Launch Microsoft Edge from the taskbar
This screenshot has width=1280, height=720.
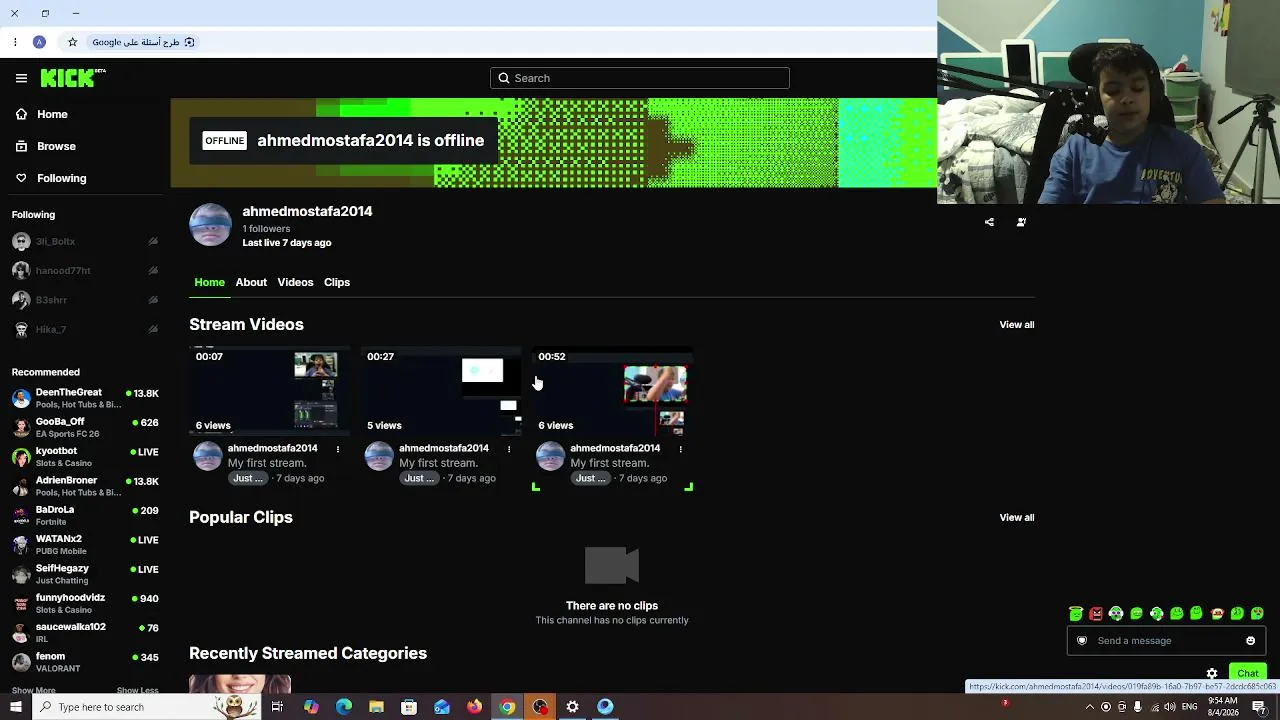344,707
